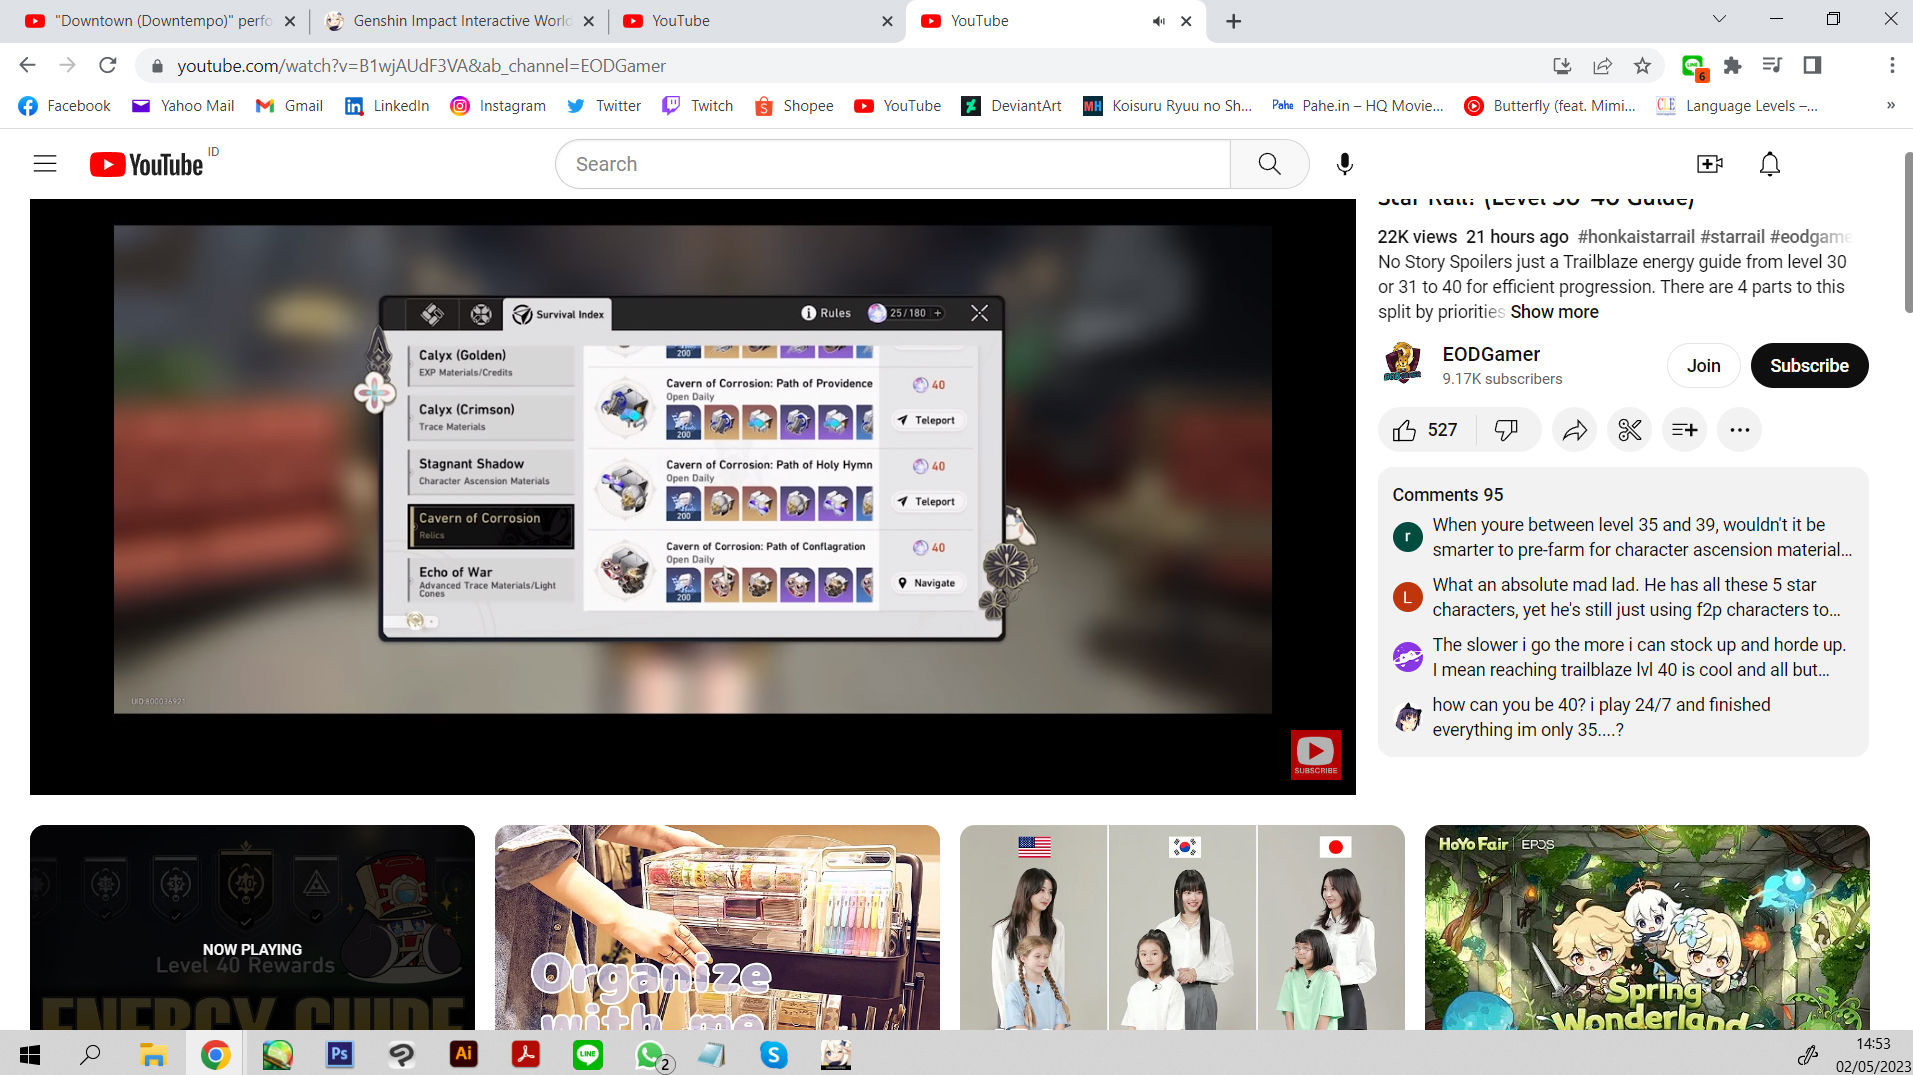Mute the playing YouTube tab

click(1158, 21)
